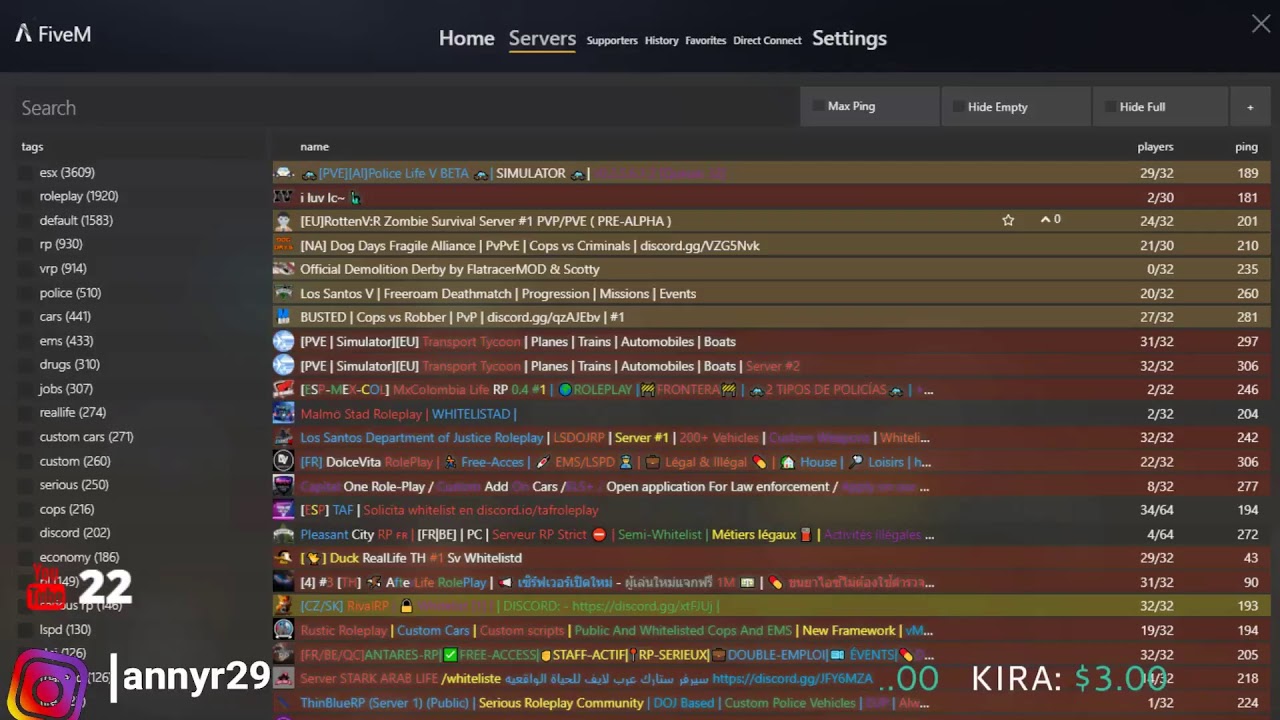1280x720 pixels.
Task: Tick the default (1583) tag
Action: [25, 221]
